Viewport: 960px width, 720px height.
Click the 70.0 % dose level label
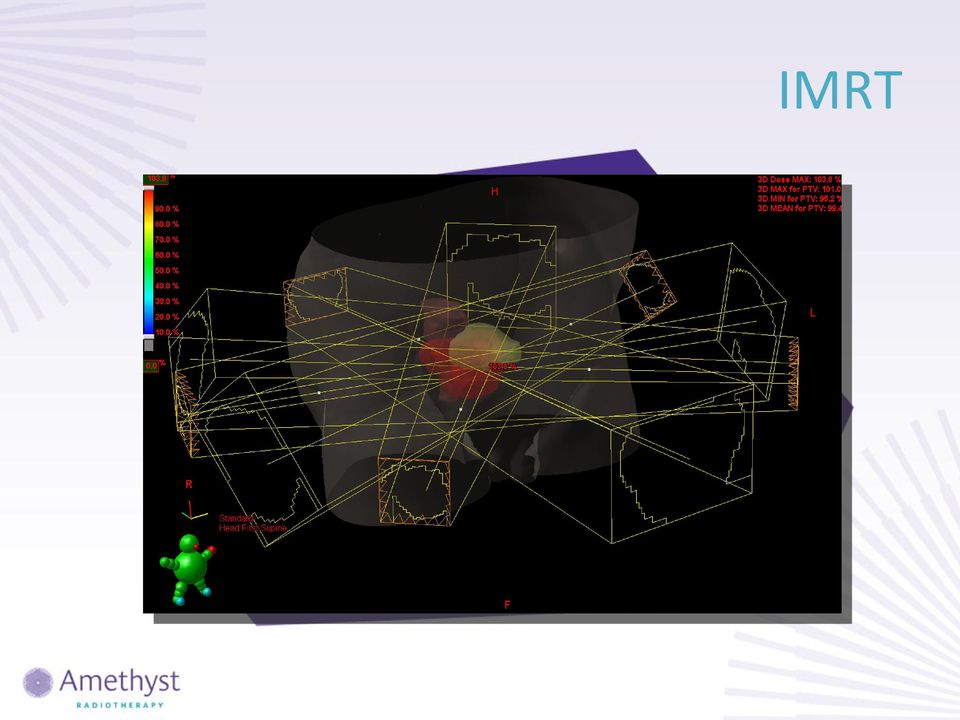point(167,239)
